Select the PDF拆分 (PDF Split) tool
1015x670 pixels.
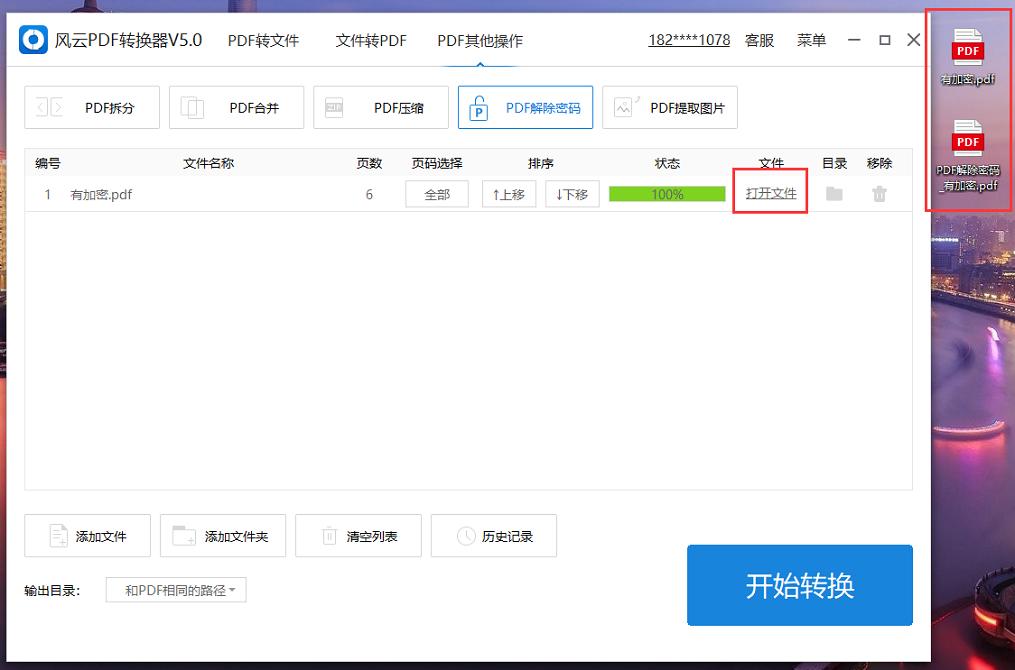pyautogui.click(x=91, y=107)
